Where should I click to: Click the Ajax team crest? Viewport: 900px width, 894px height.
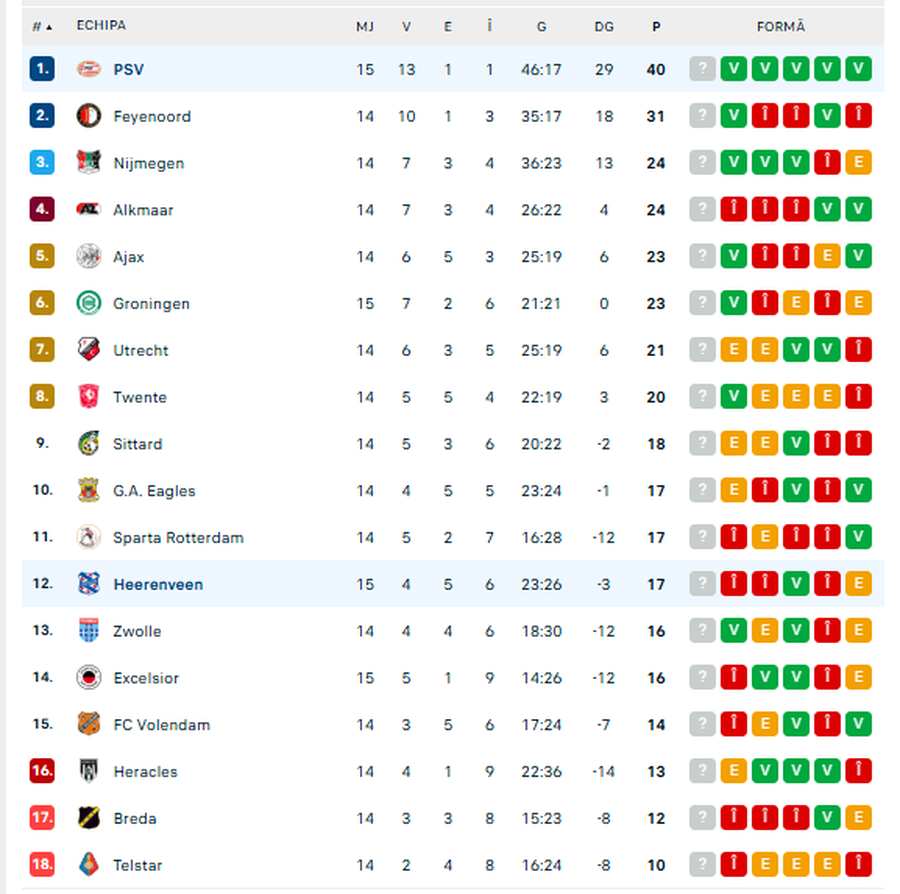(x=89, y=257)
